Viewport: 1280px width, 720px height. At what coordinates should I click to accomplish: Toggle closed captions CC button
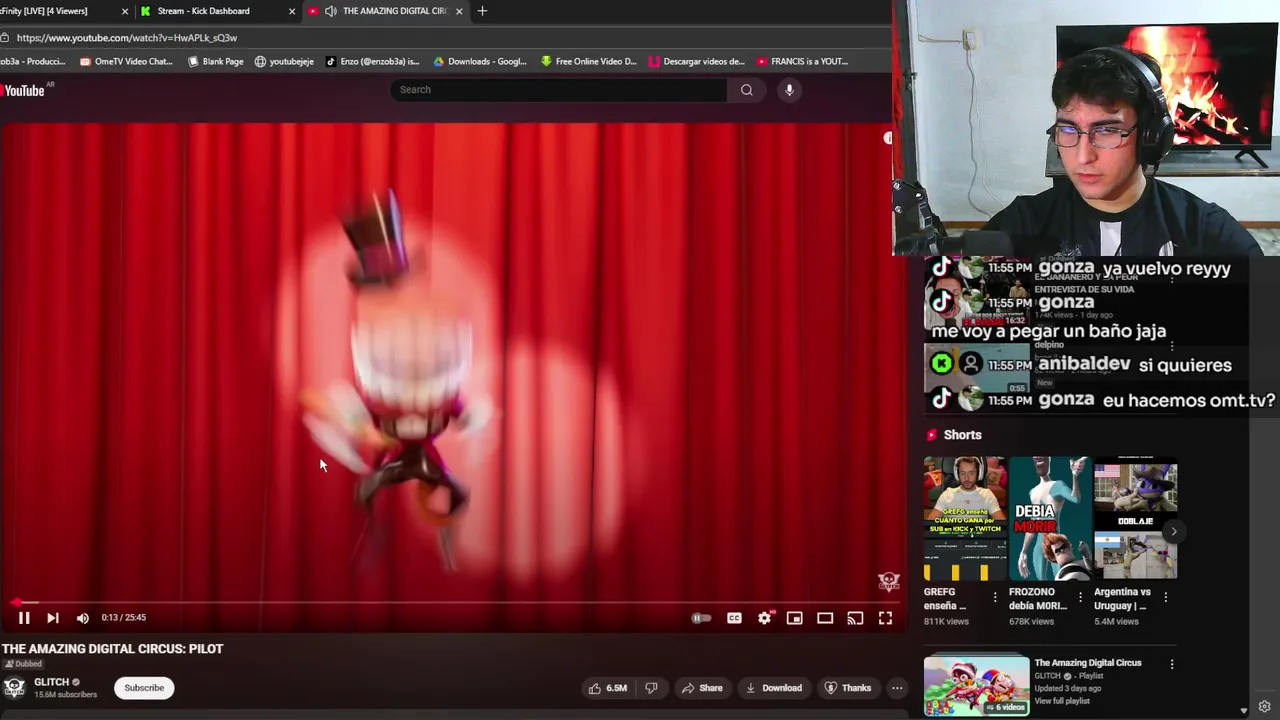(x=734, y=618)
